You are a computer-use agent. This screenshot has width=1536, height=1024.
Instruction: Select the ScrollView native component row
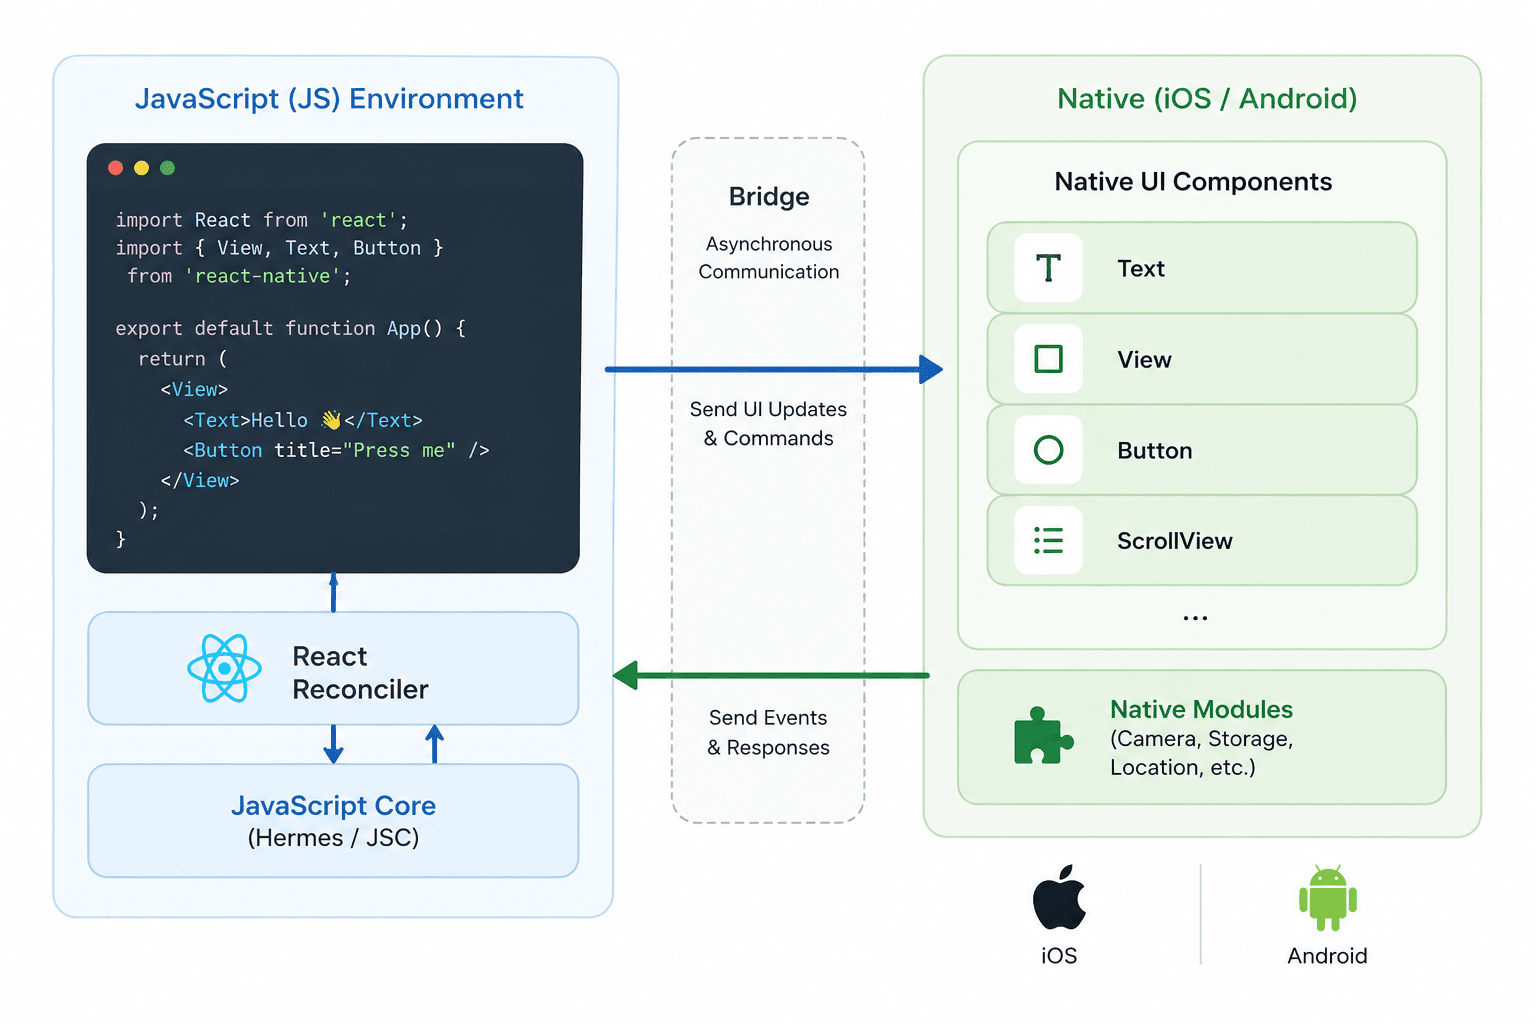[x=1202, y=541]
